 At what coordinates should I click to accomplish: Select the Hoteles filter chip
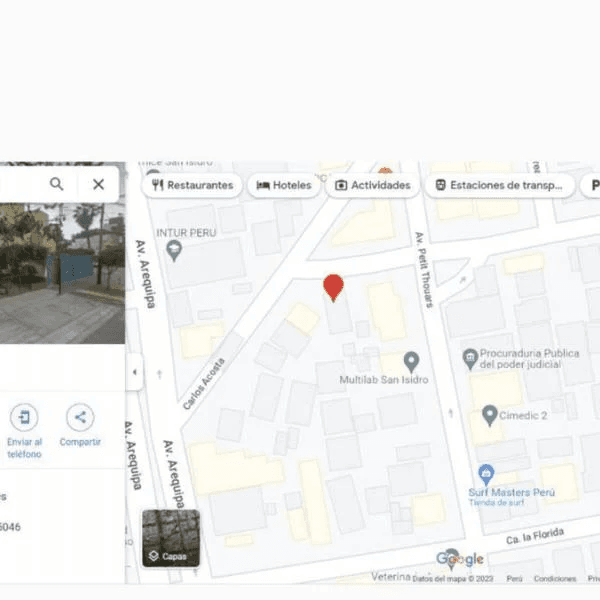(284, 185)
